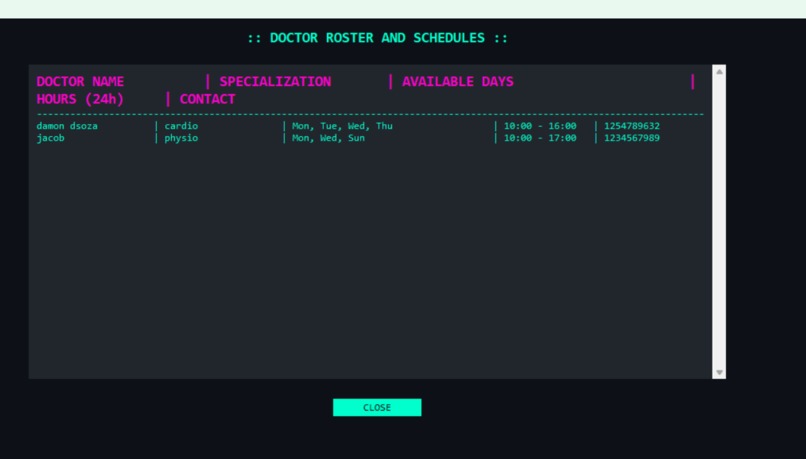
Task: Click the 'AVAILABLE DAYS' column header
Action: (457, 82)
